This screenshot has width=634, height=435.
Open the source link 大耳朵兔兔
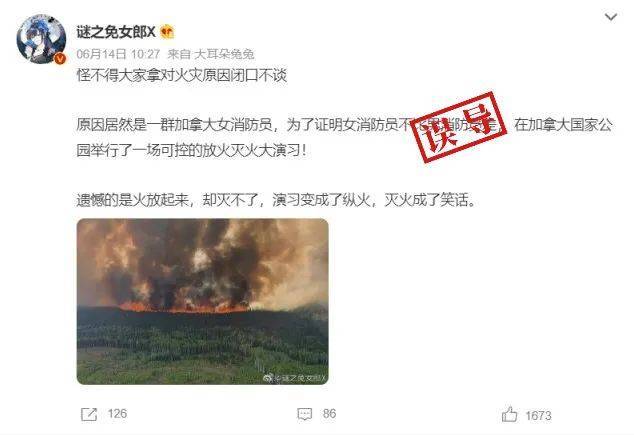224,54
